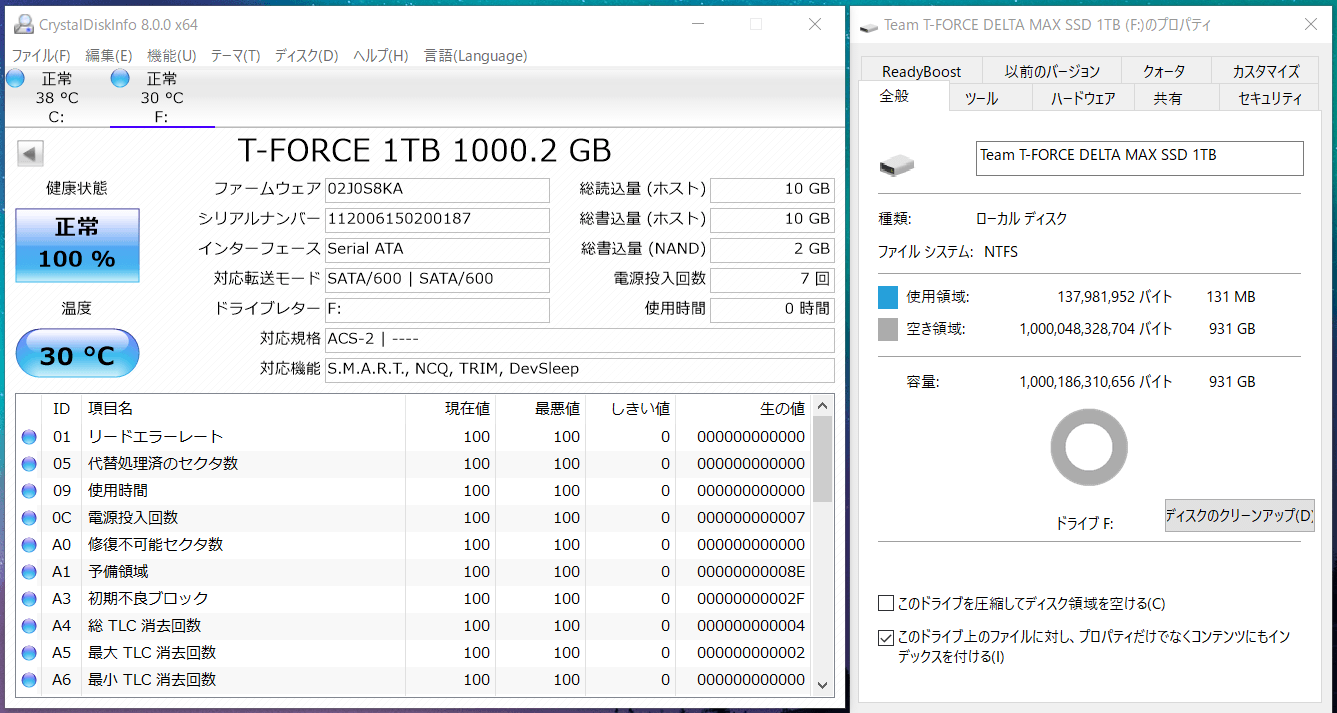
Task: Open the ディスク(D) menu
Action: [x=306, y=56]
